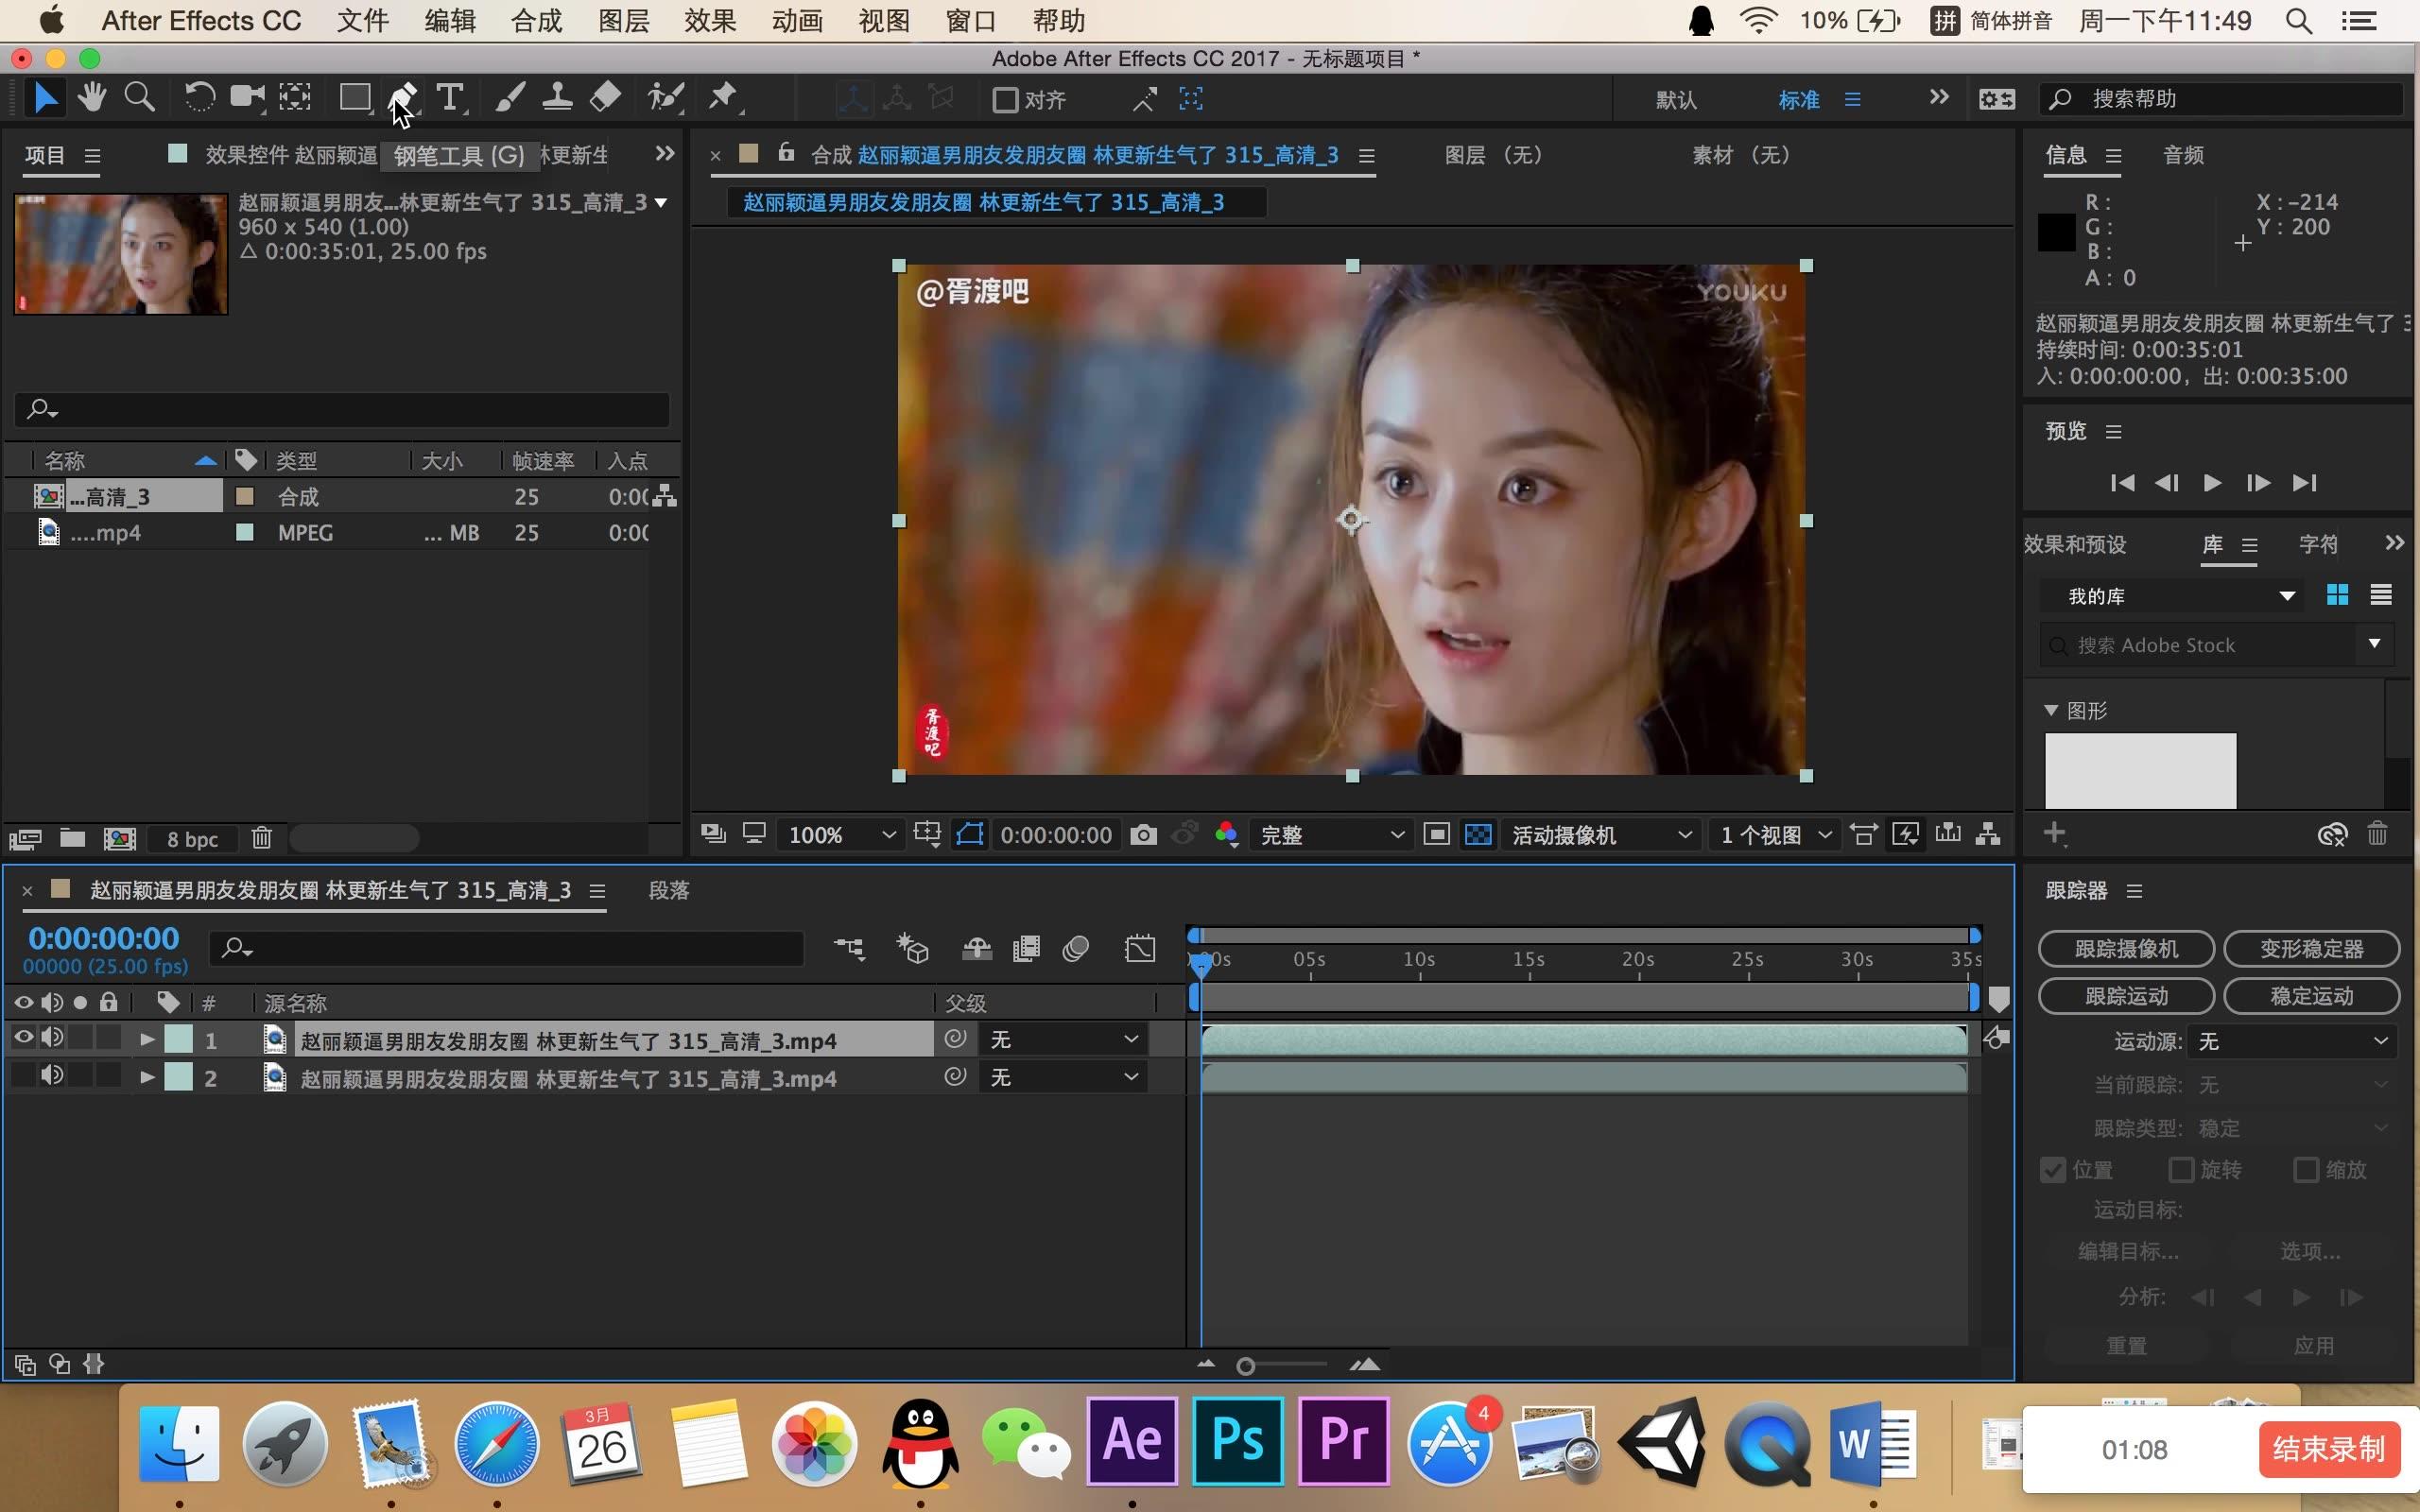This screenshot has width=2420, height=1512.
Task: Select the Roto Brush tool
Action: 666,98
